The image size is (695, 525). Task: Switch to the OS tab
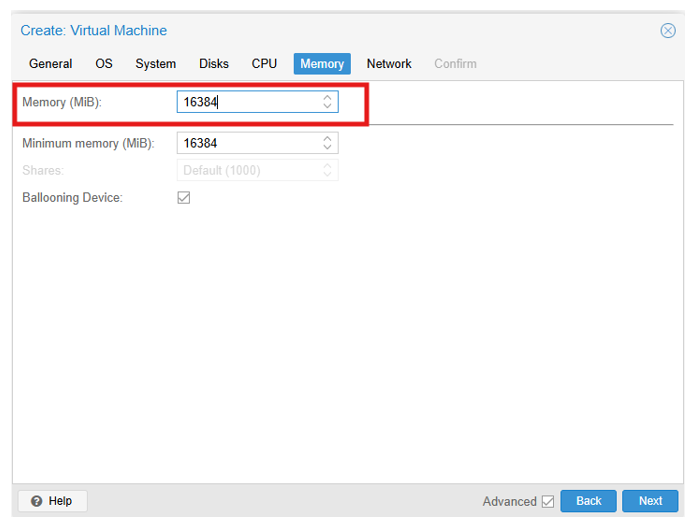tap(104, 64)
